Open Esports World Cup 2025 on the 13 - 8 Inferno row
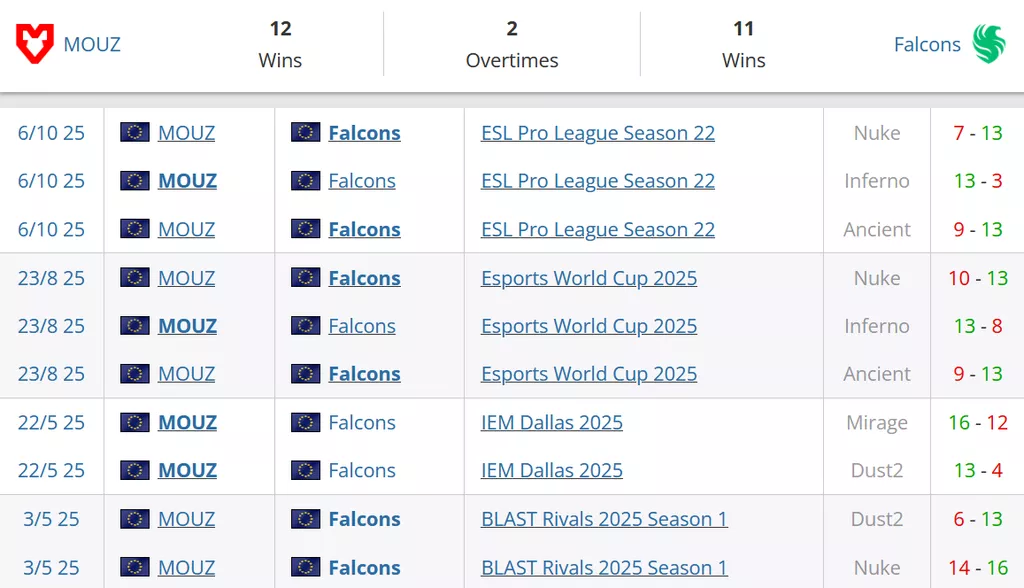 (589, 326)
